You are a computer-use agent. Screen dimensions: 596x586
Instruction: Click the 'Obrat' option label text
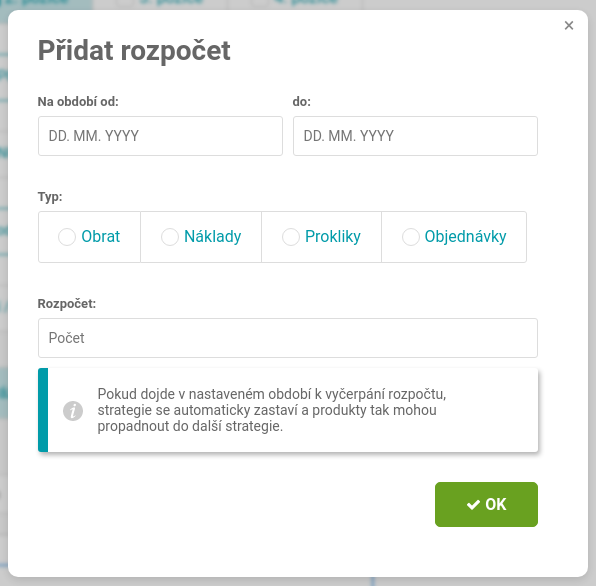101,236
